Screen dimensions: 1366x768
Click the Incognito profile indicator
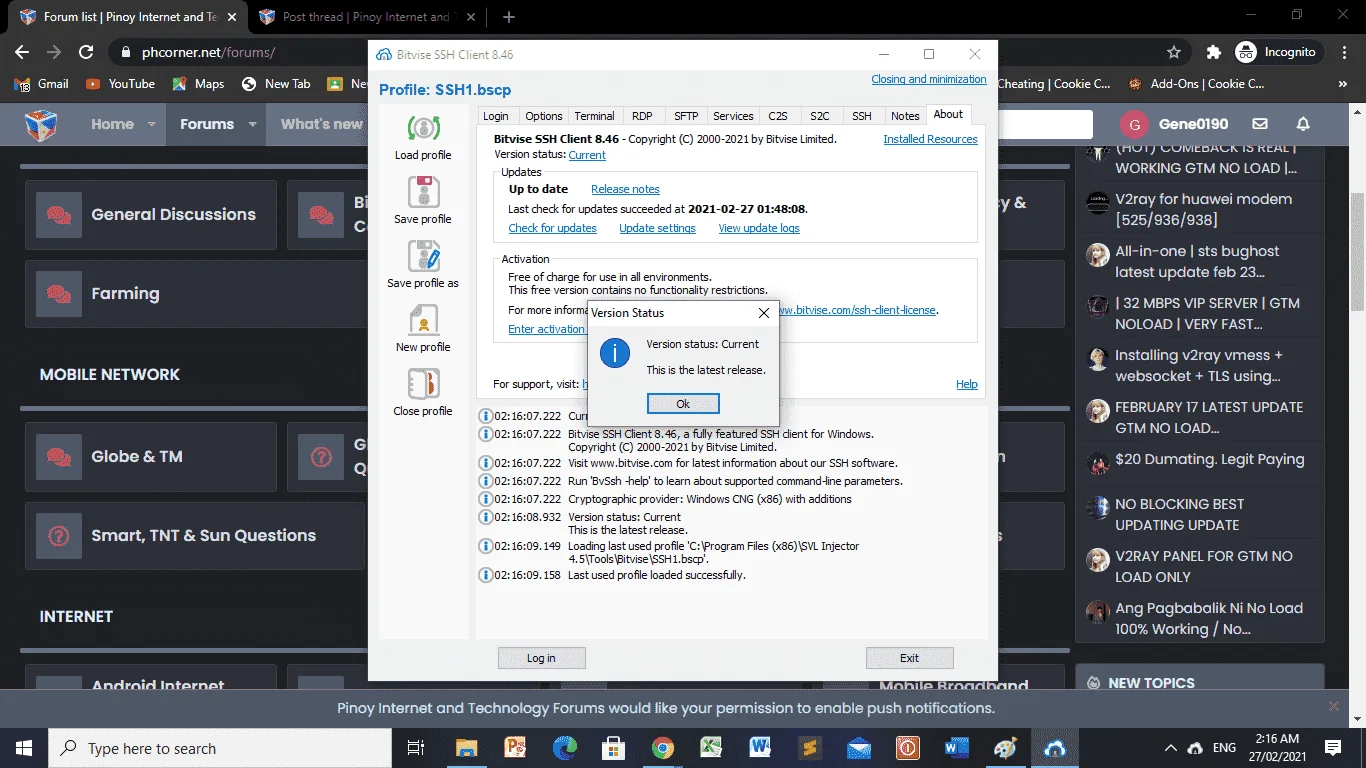[x=1279, y=52]
